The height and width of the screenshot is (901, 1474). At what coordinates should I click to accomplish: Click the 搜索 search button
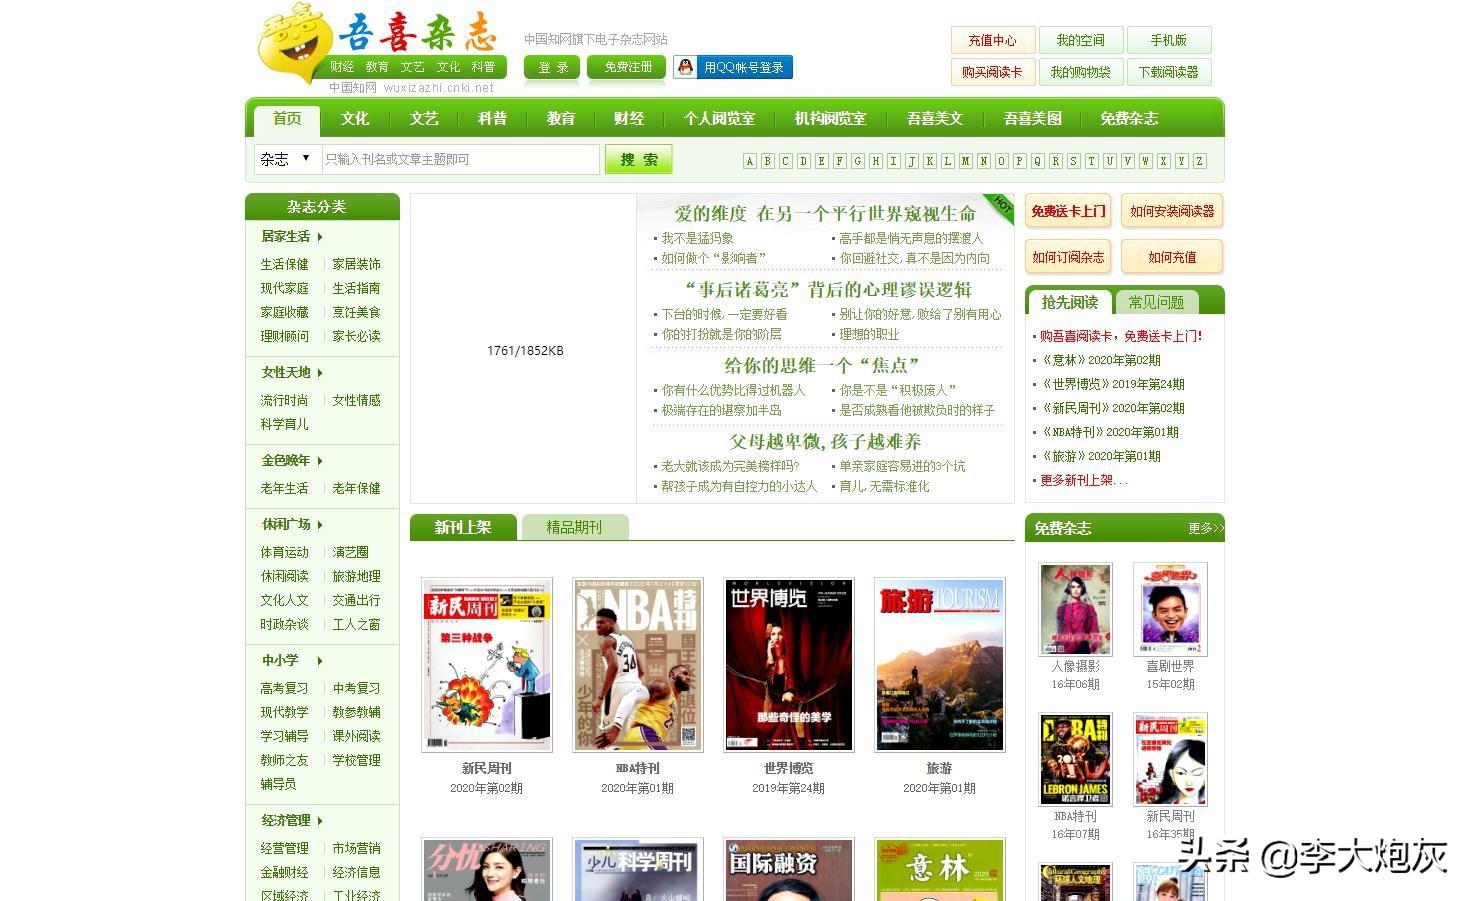click(638, 158)
